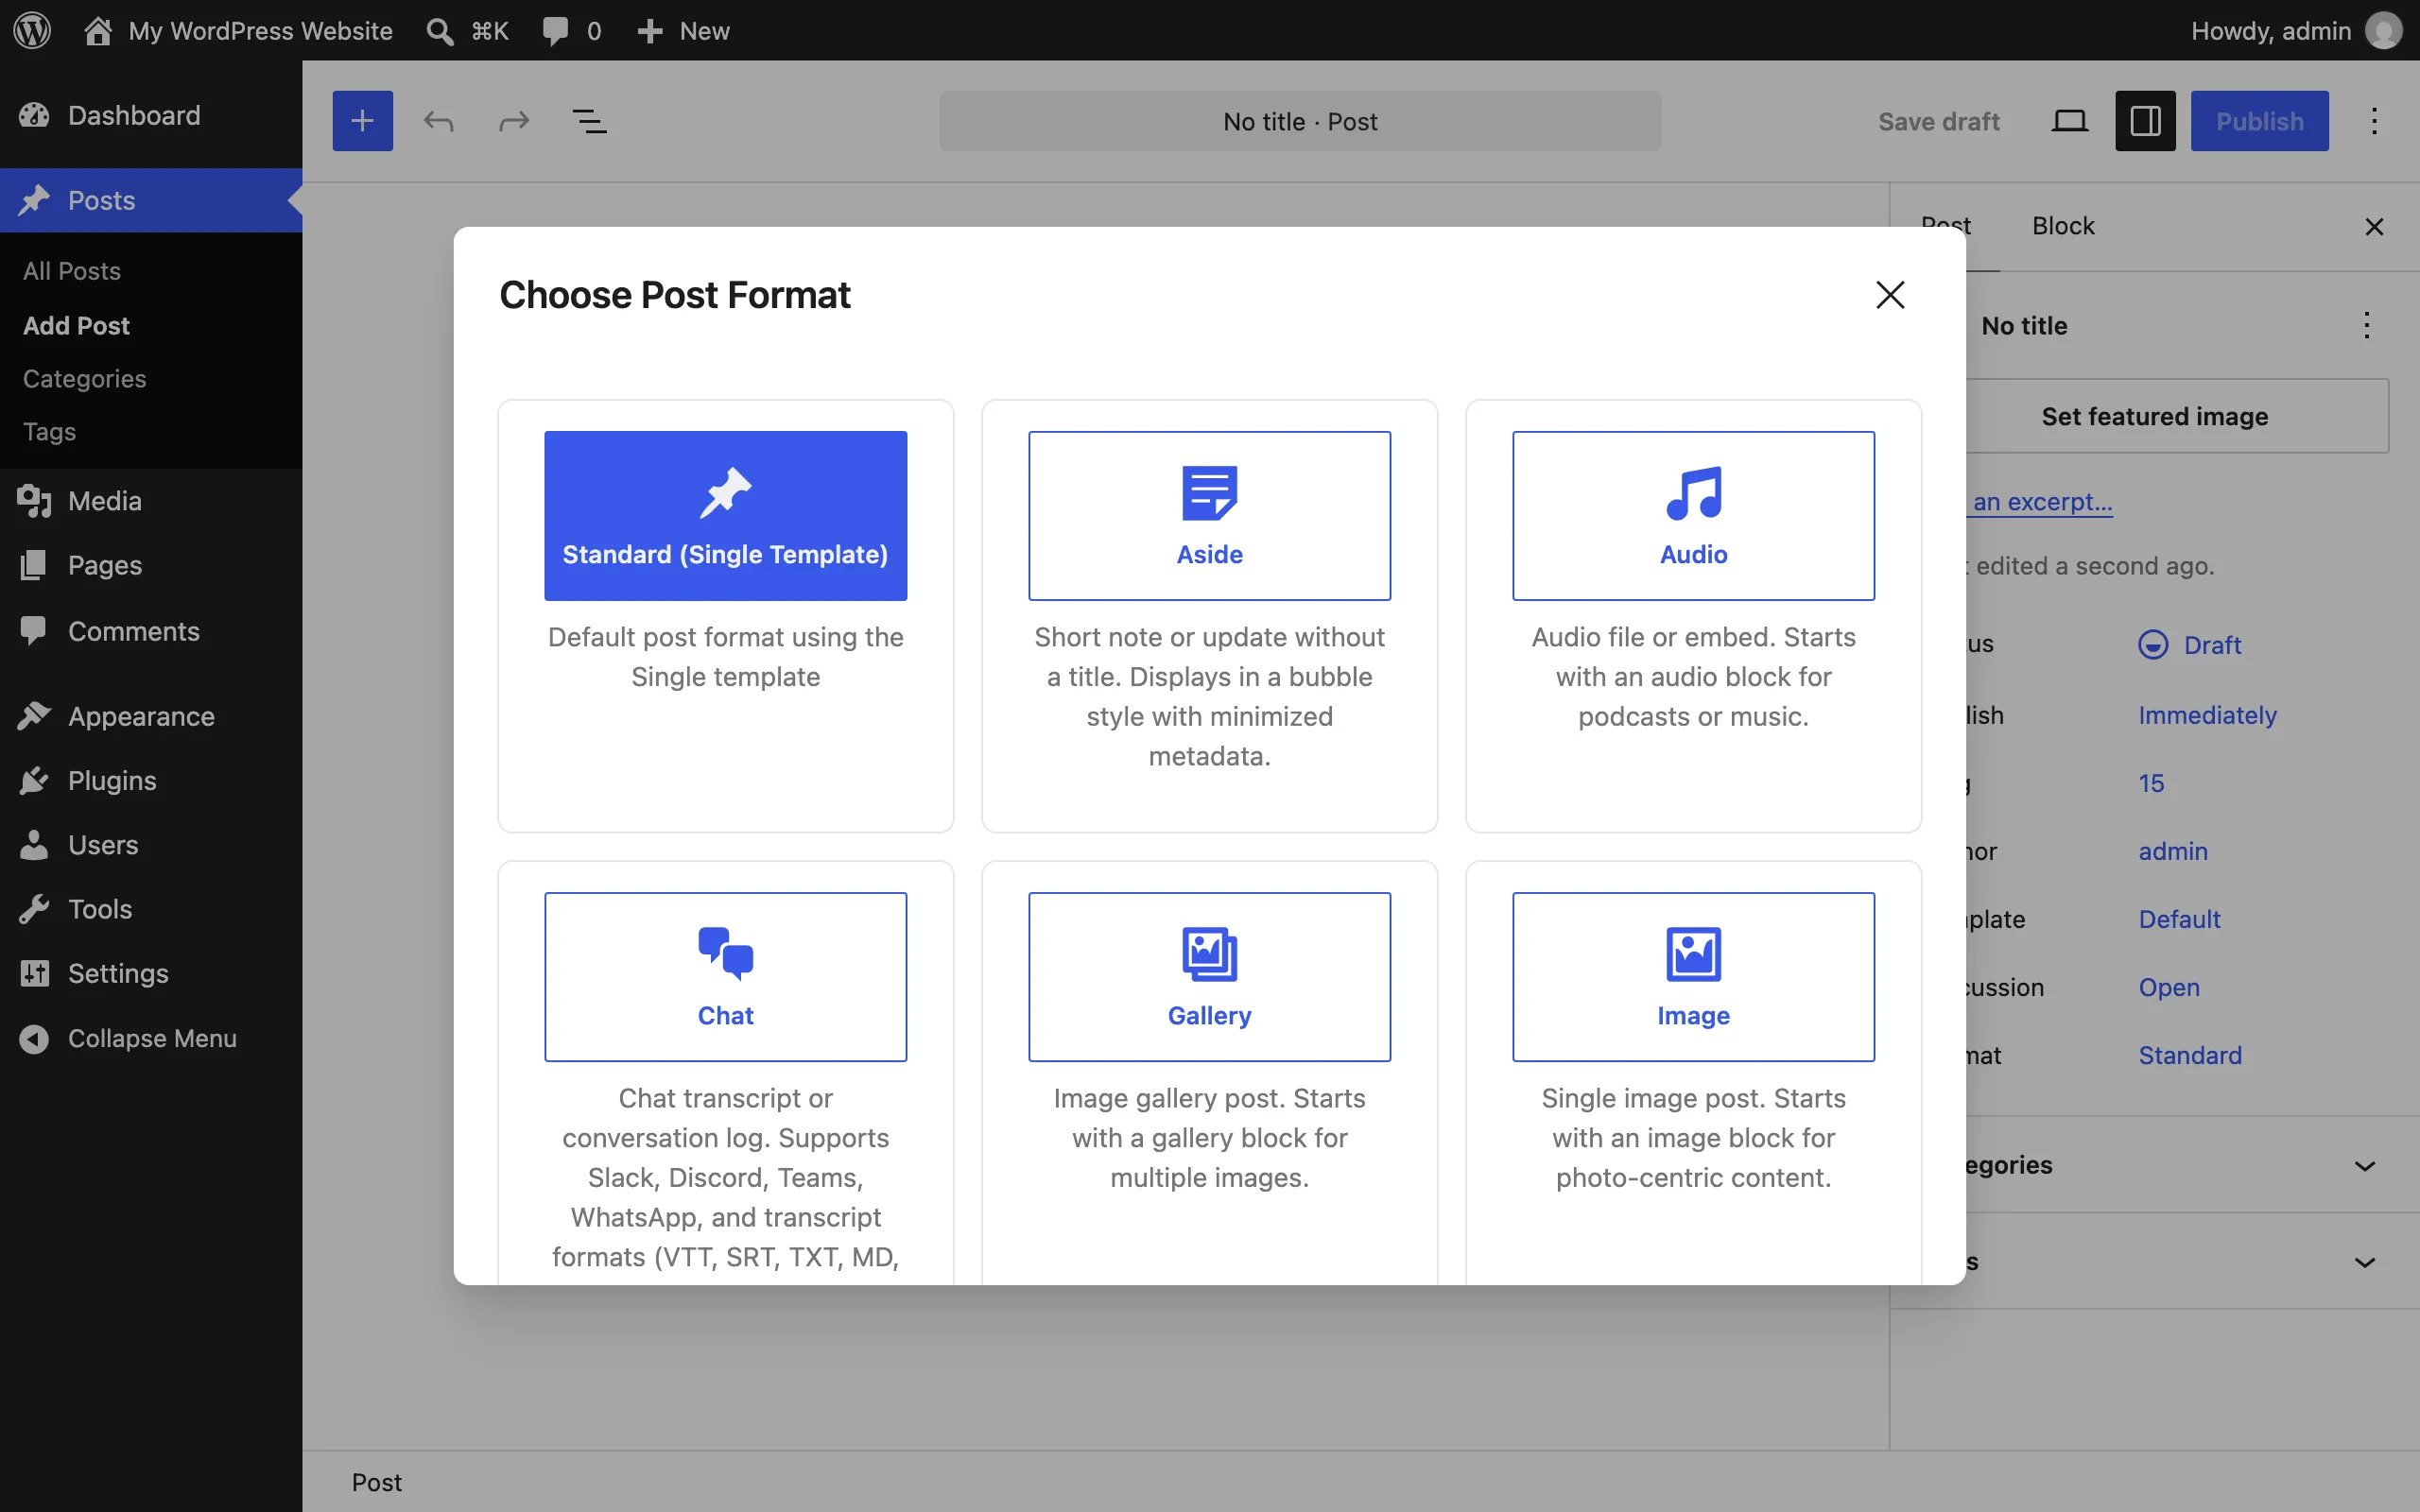This screenshot has width=2420, height=1512.
Task: Open My WordPress Website home link
Action: pos(238,30)
